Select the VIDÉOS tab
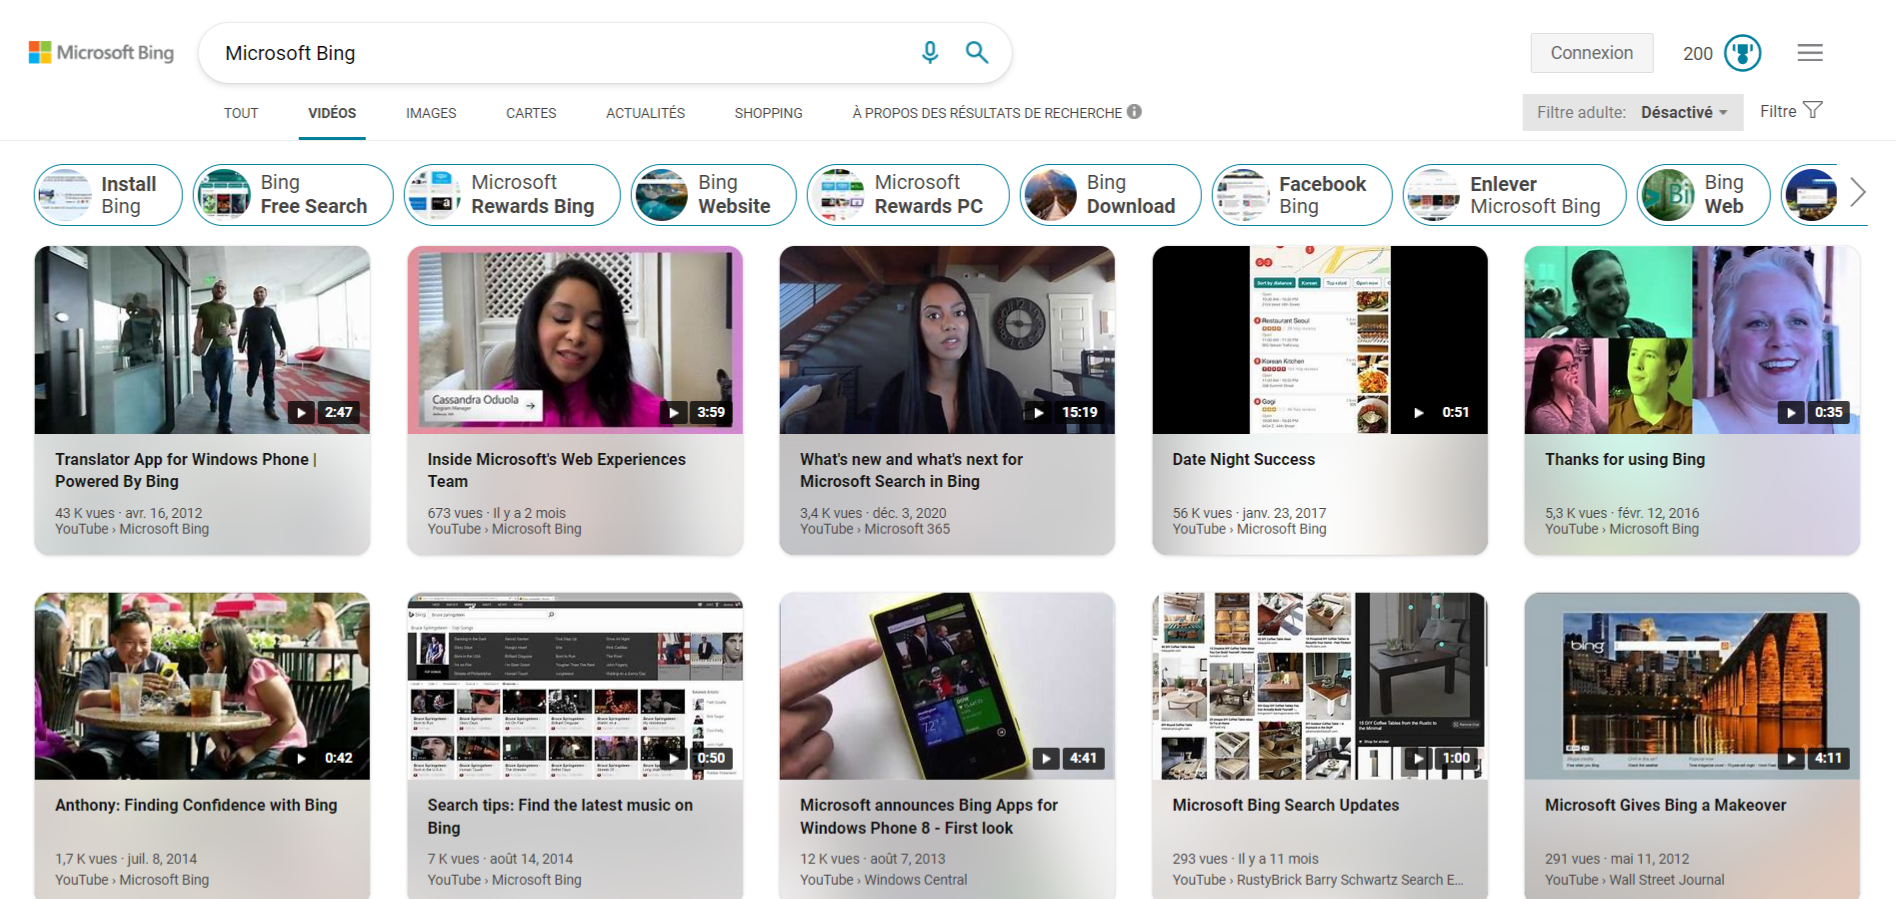Viewport: 1896px width, 899px height. [x=332, y=113]
